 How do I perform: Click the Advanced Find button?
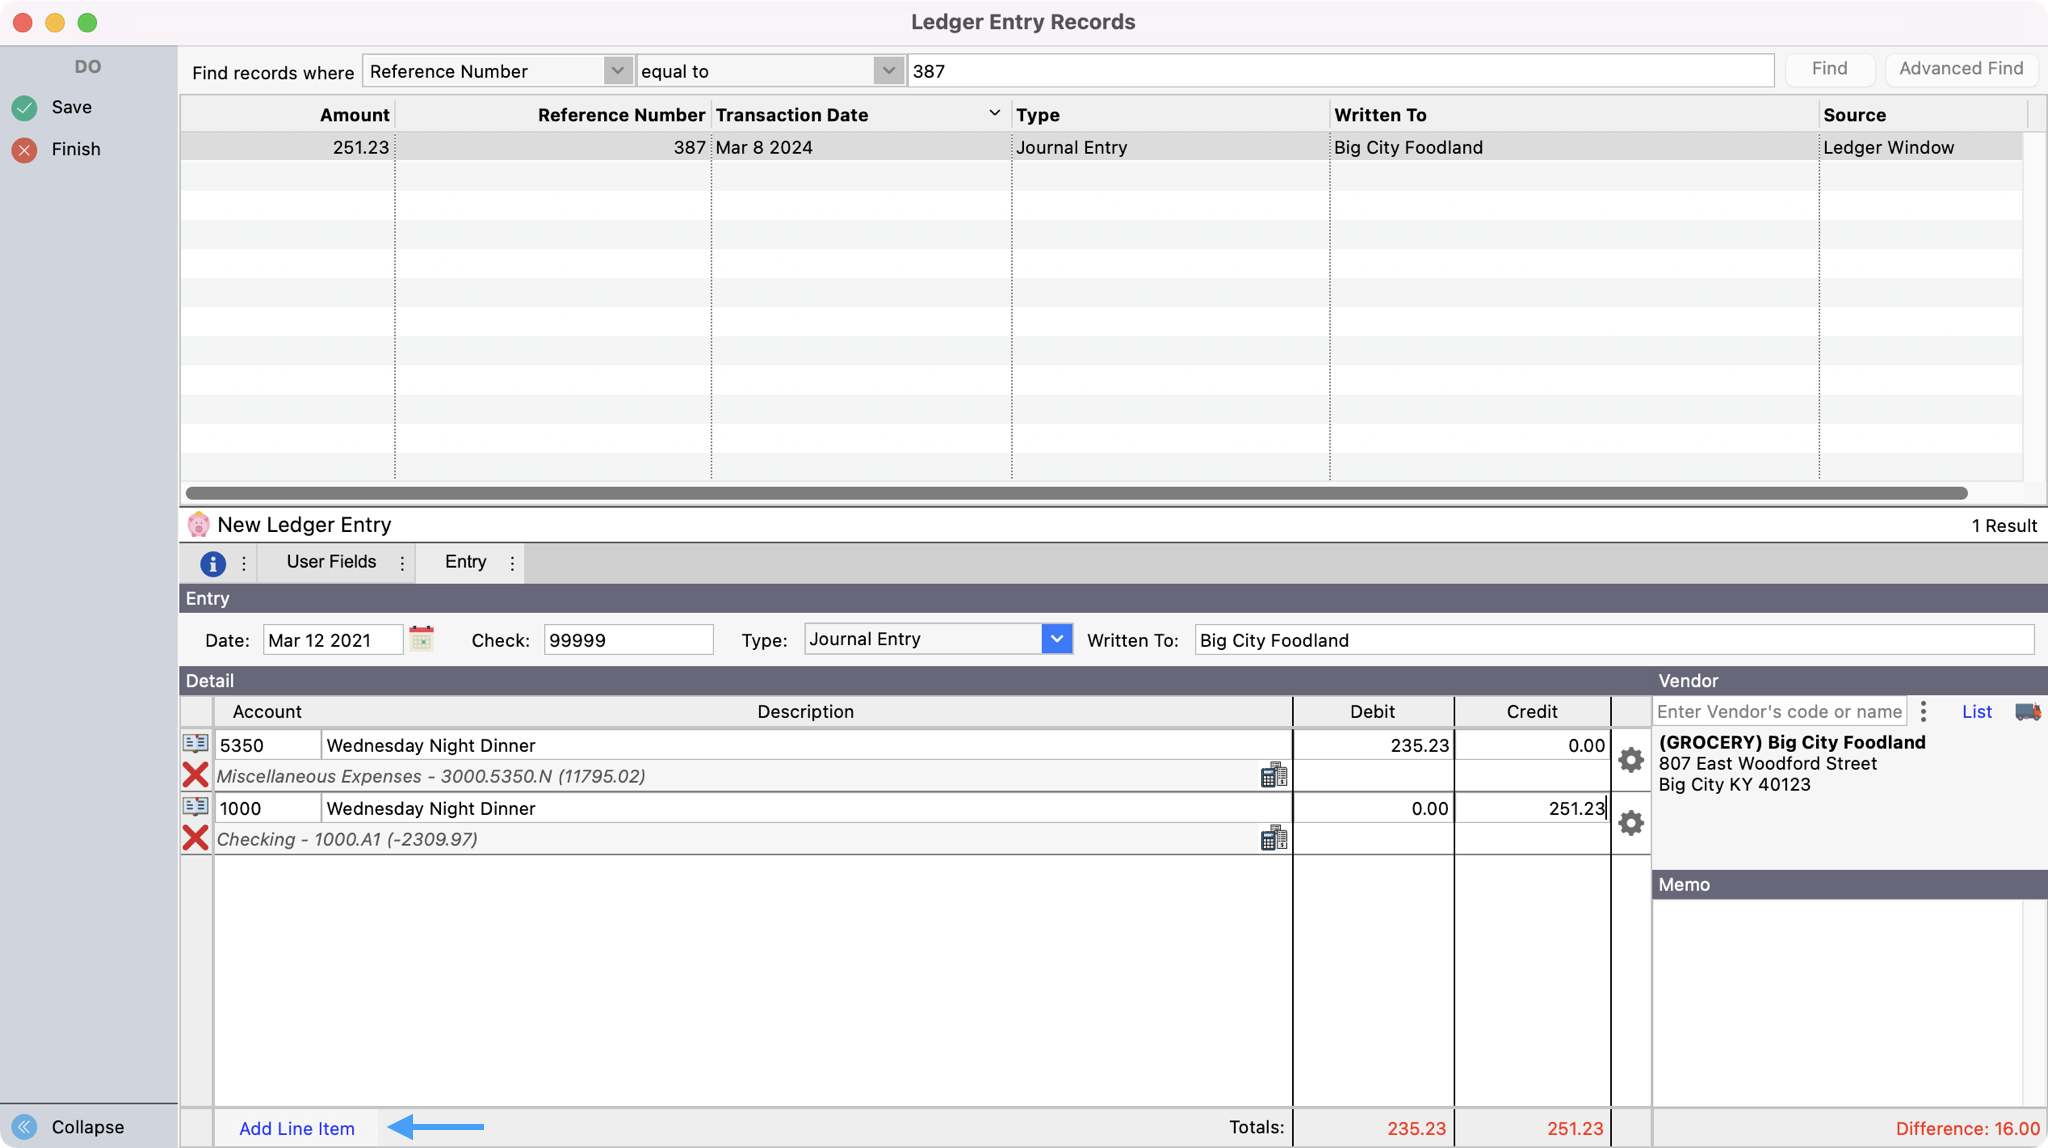coord(1960,69)
